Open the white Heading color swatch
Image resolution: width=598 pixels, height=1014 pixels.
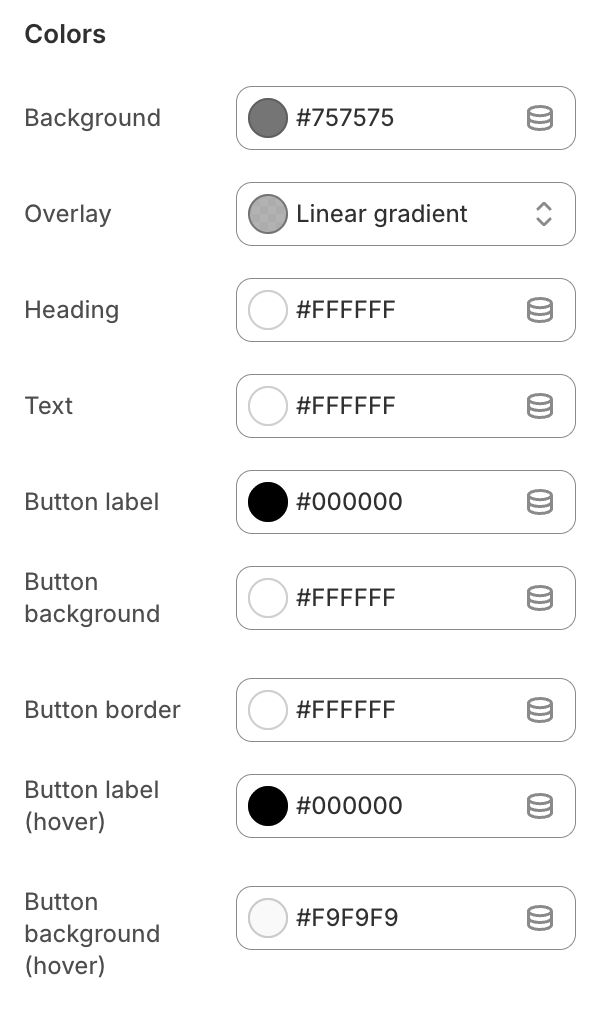268,310
